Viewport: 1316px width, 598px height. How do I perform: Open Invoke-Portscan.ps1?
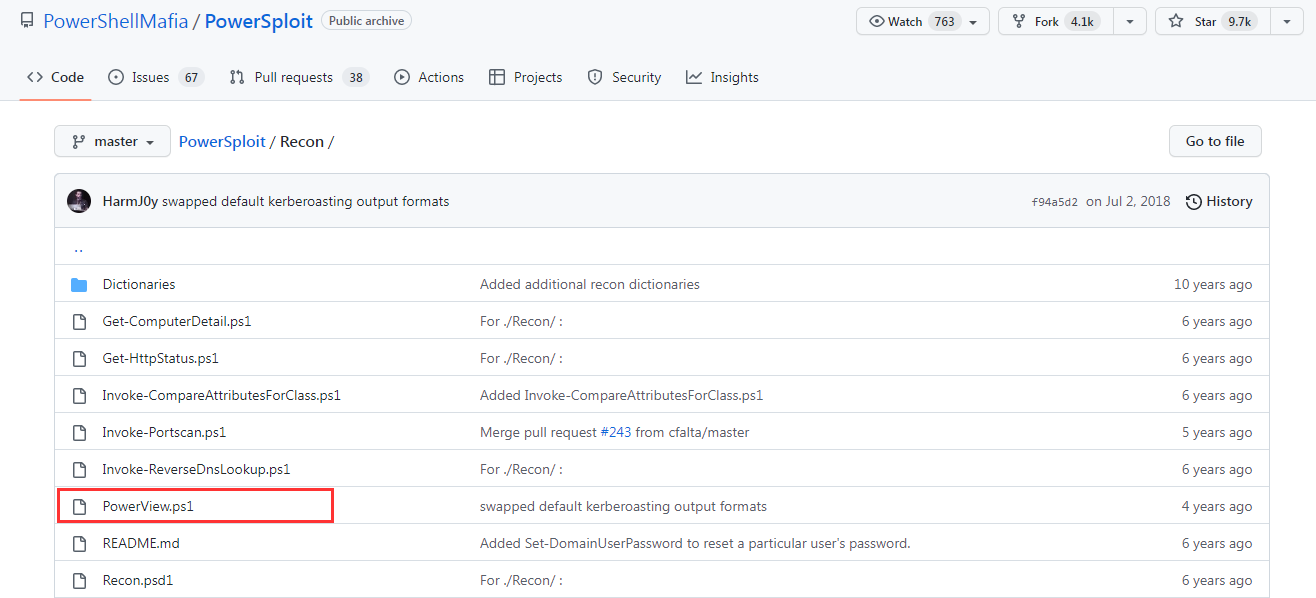pyautogui.click(x=165, y=432)
